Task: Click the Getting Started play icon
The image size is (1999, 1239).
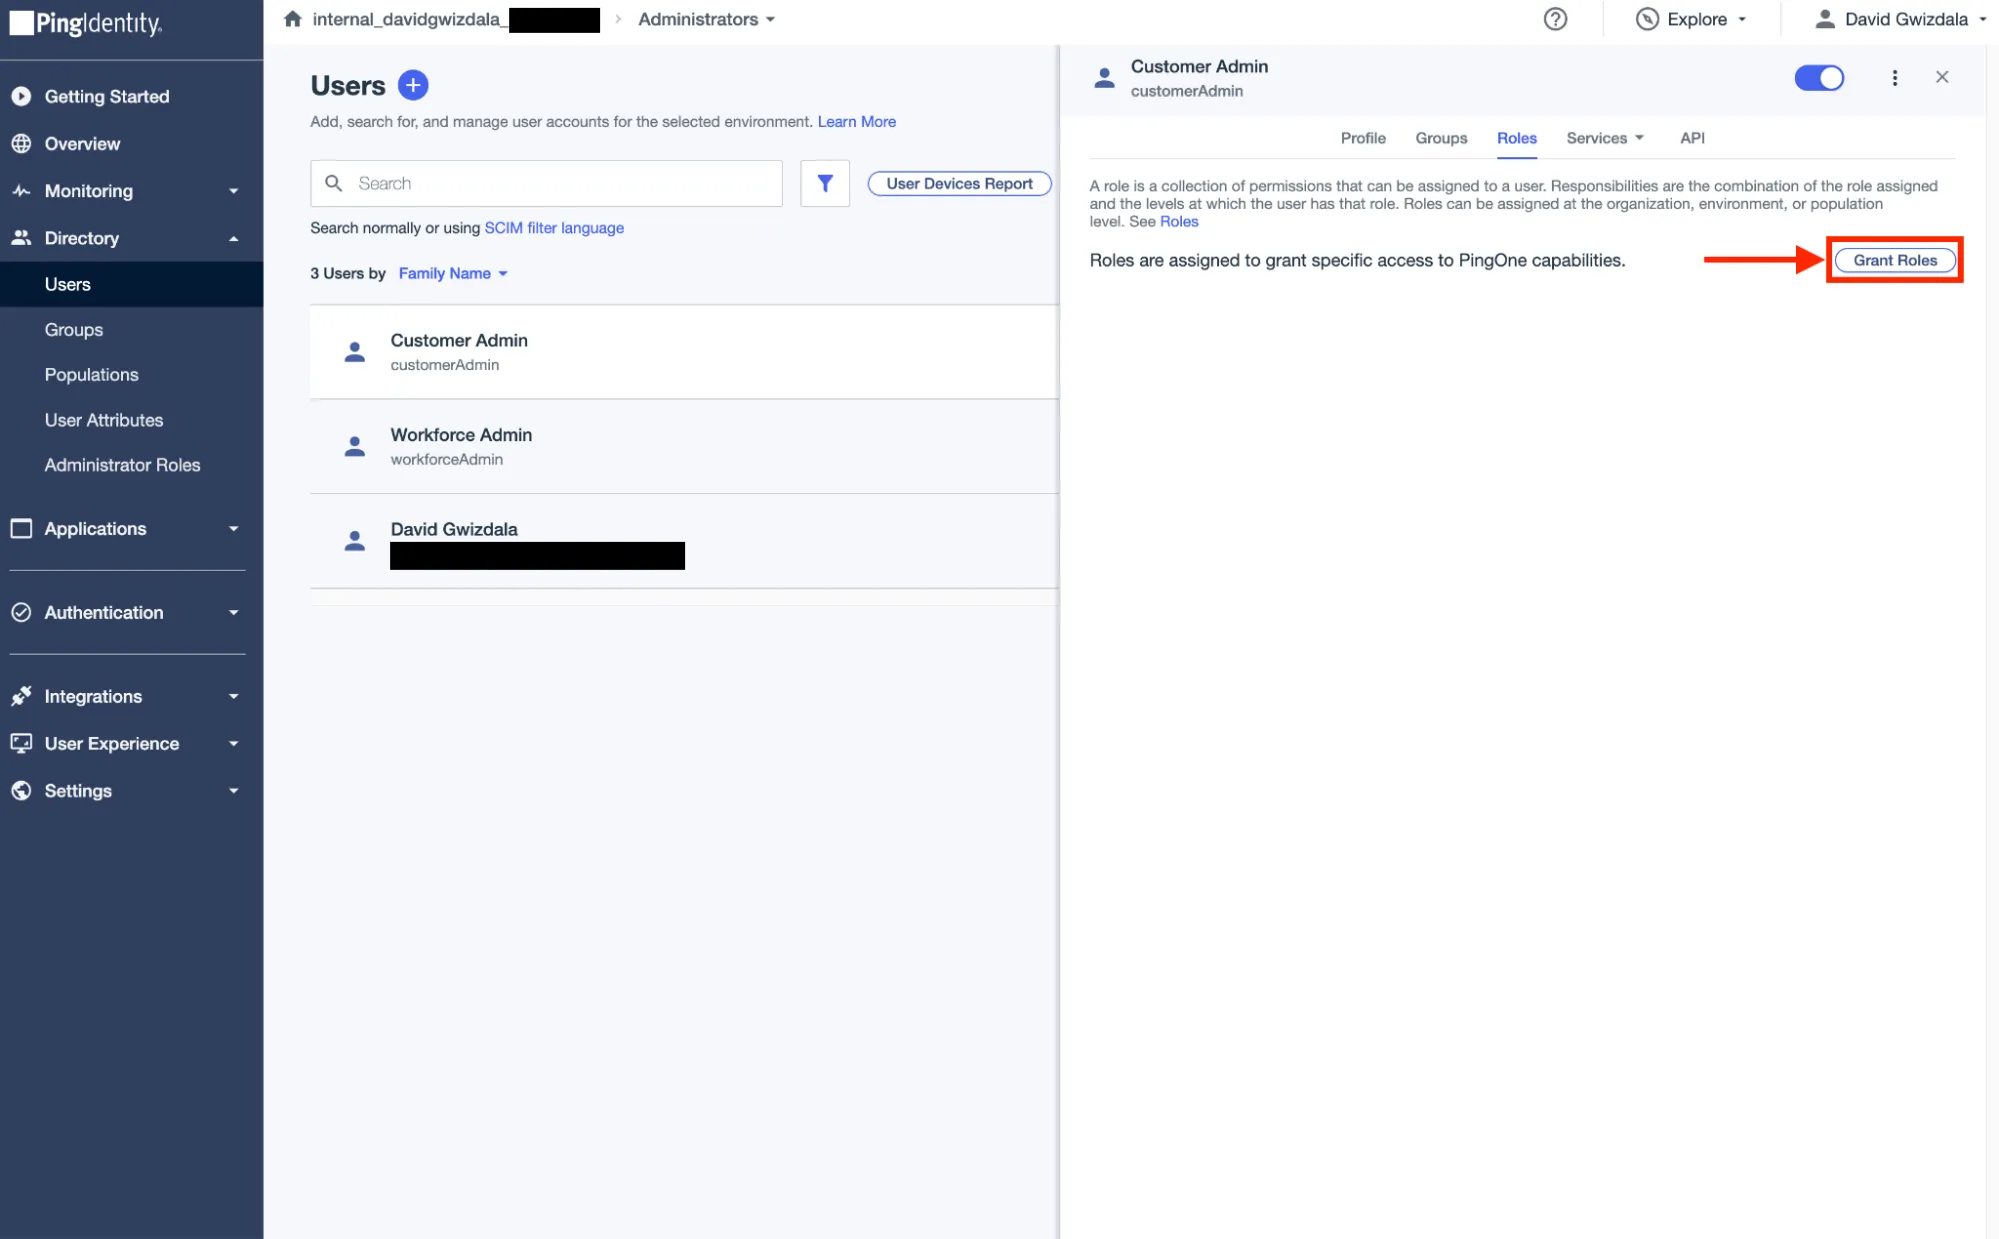Action: 21,96
